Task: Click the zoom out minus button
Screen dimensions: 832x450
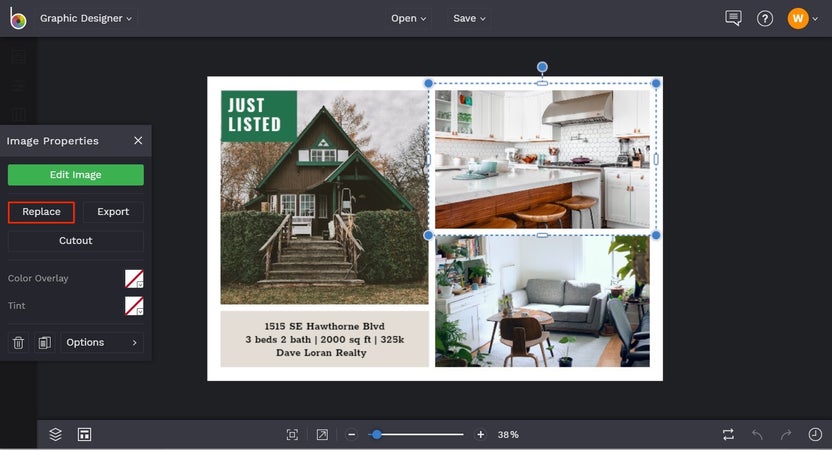Action: [351, 435]
